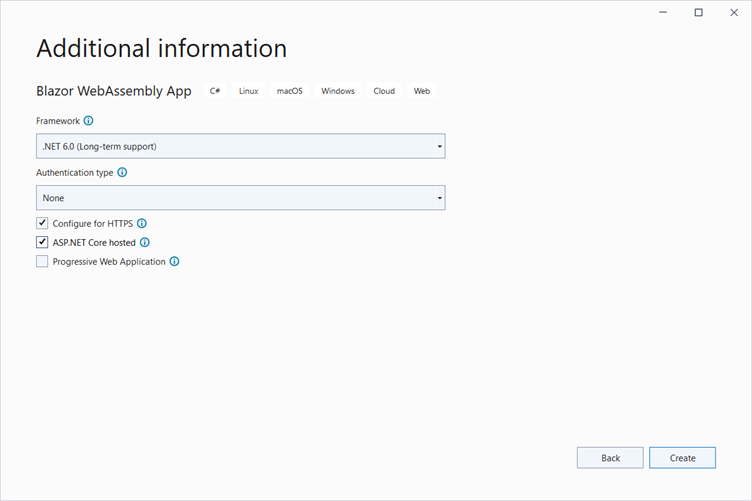Click the Authentication type info icon
Image resolution: width=752 pixels, height=501 pixels.
(x=122, y=172)
